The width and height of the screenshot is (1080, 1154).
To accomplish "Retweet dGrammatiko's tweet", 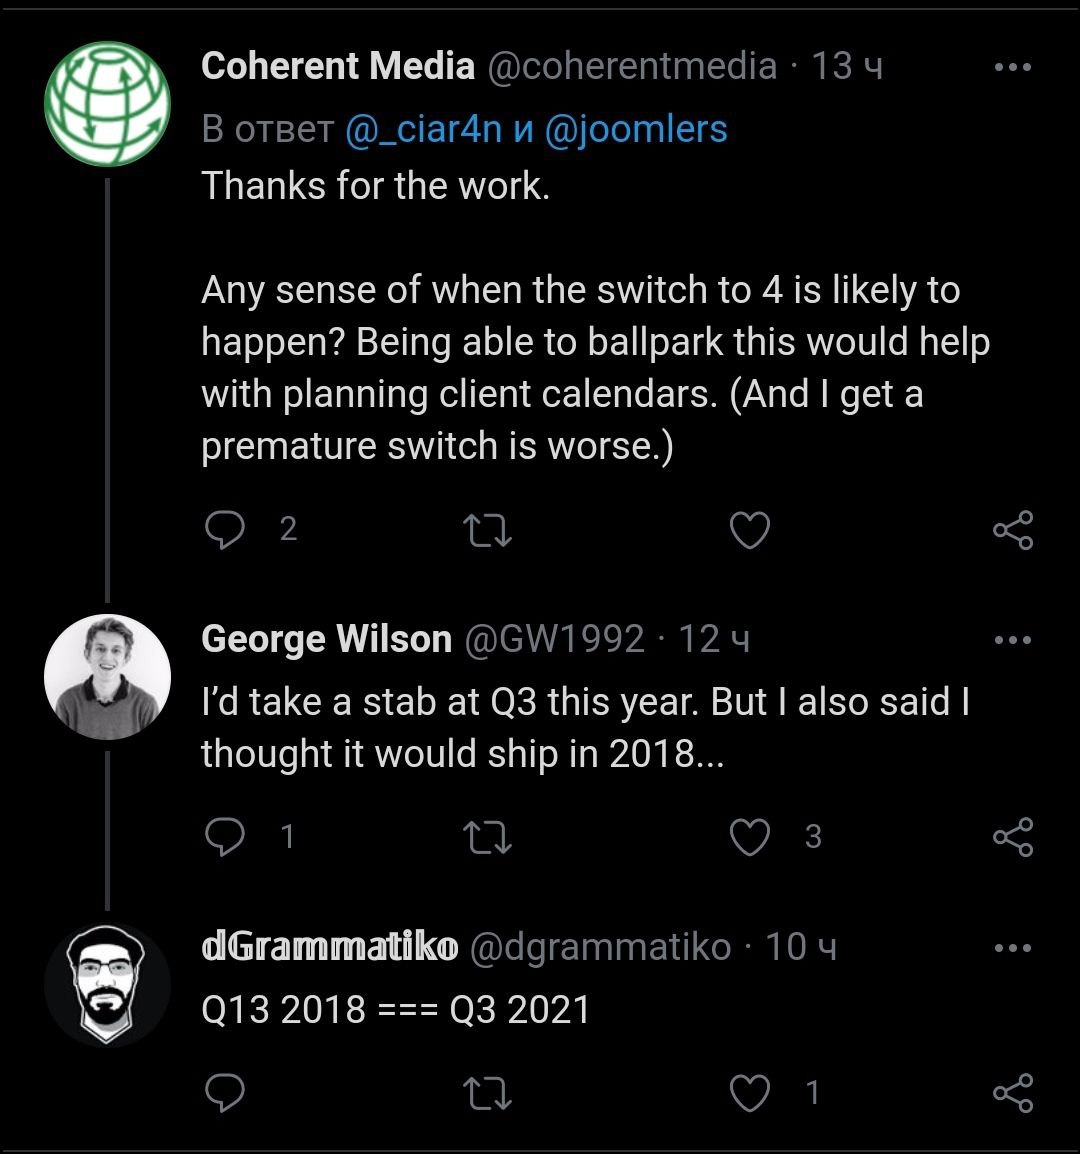I will pos(490,1093).
